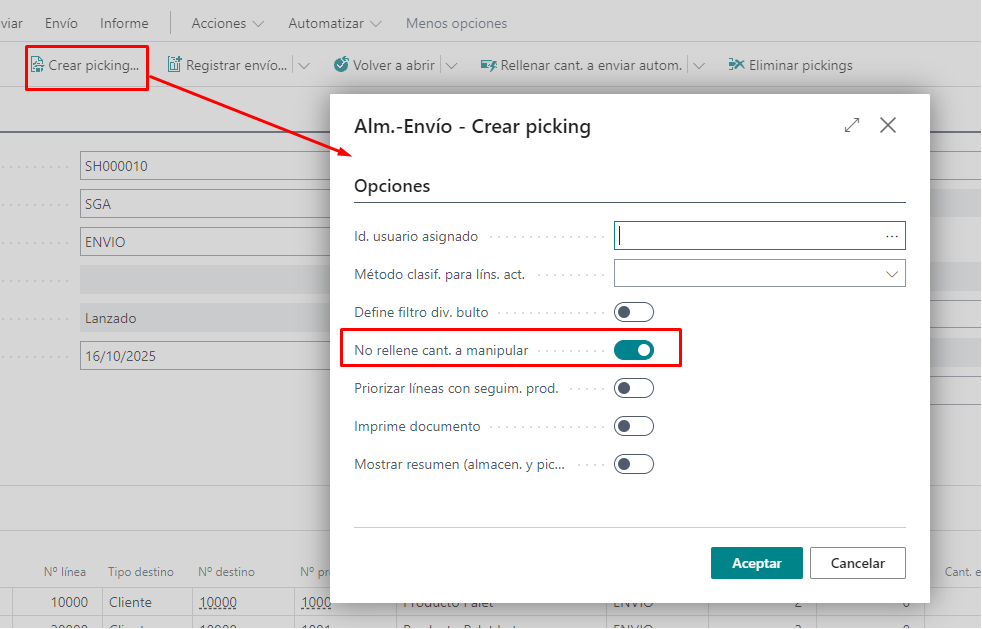Viewport: 982px width, 629px height.
Task: Enable the Imprime documento switch
Action: pos(633,426)
